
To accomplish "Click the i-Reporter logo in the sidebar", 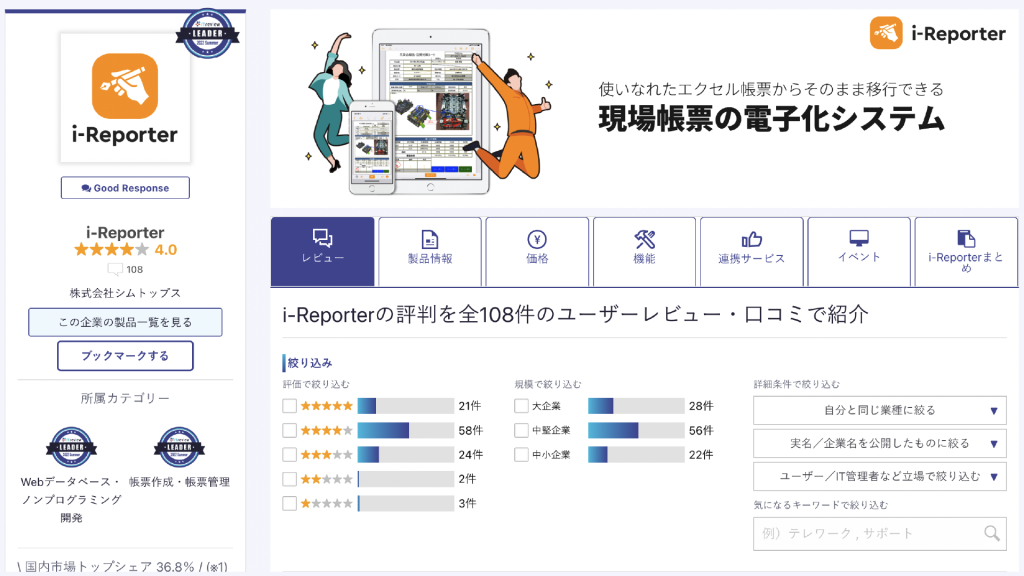I will pos(125,98).
